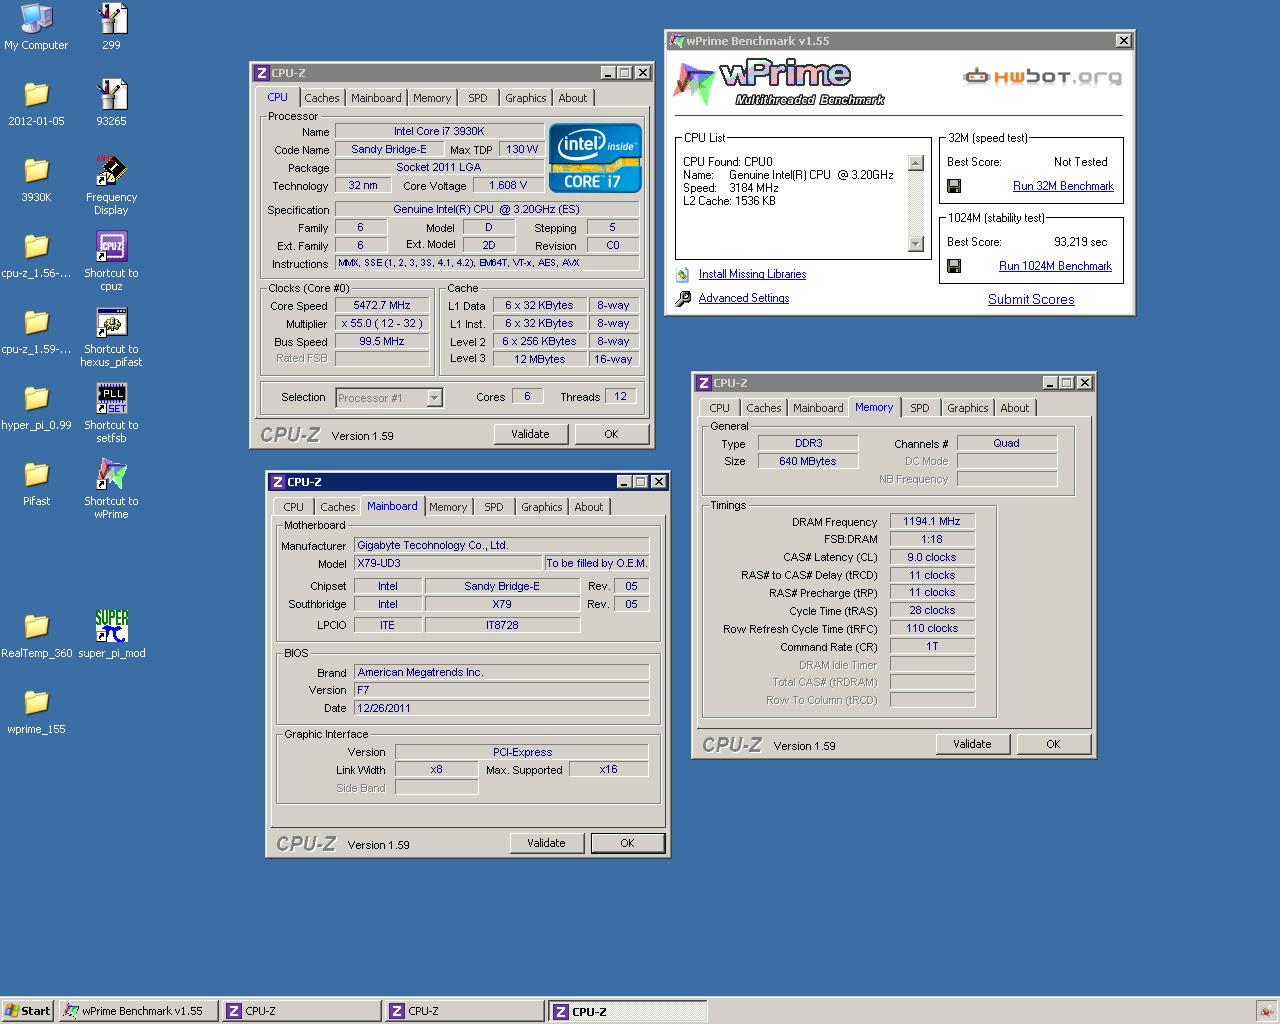
Task: Click Run 1024M Benchmark link
Action: pyautogui.click(x=1055, y=266)
